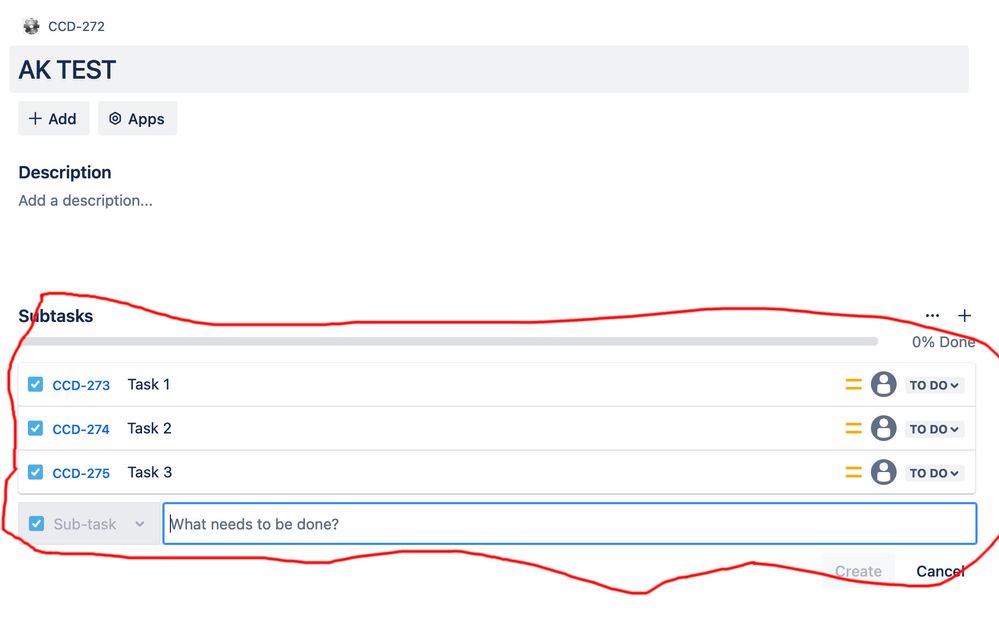Open the CCD-274 subtask link

[x=81, y=429]
